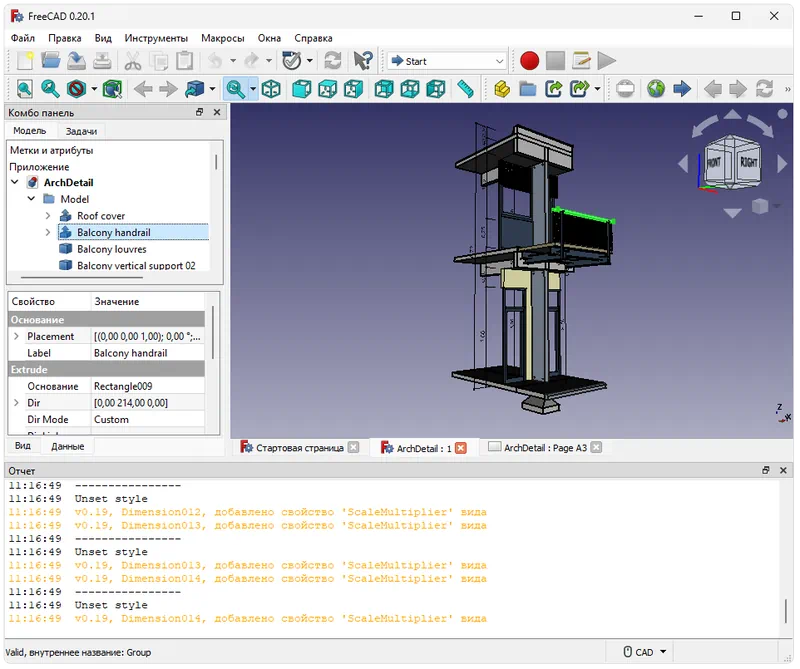Start macro recording with the red circle
This screenshot has width=800, height=669.
(x=529, y=61)
